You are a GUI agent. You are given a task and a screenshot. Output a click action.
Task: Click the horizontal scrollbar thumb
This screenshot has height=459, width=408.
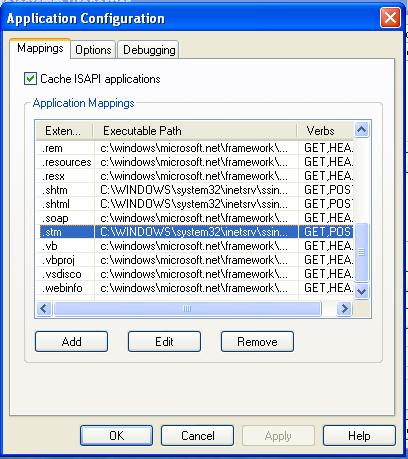coord(187,309)
